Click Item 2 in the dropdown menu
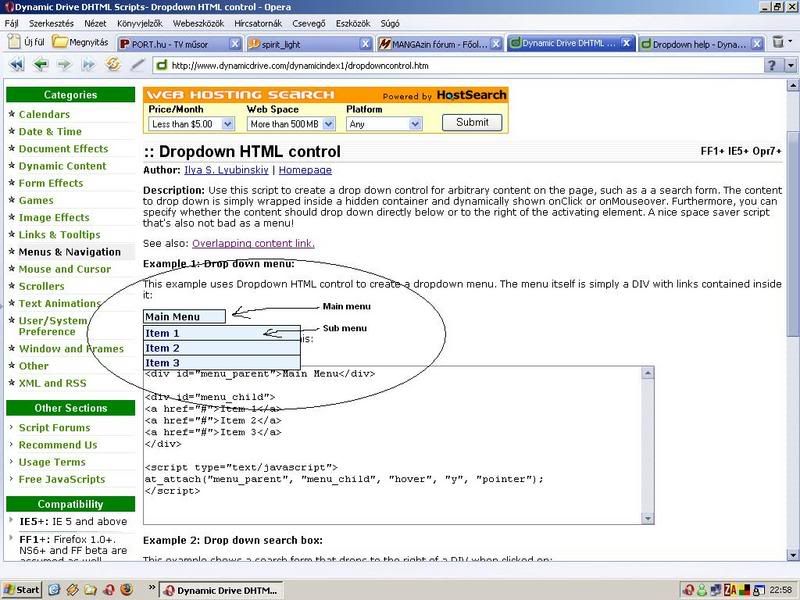 click(222, 348)
